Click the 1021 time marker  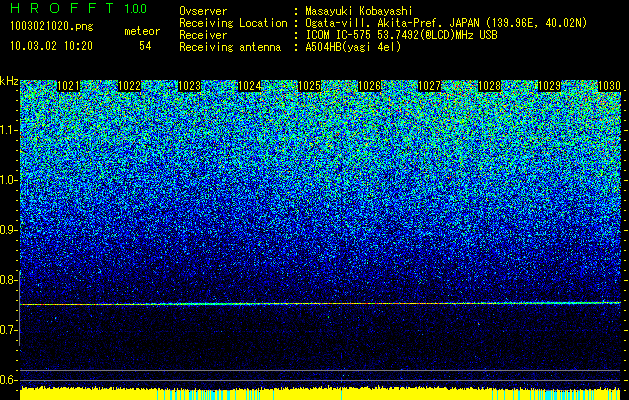(69, 86)
